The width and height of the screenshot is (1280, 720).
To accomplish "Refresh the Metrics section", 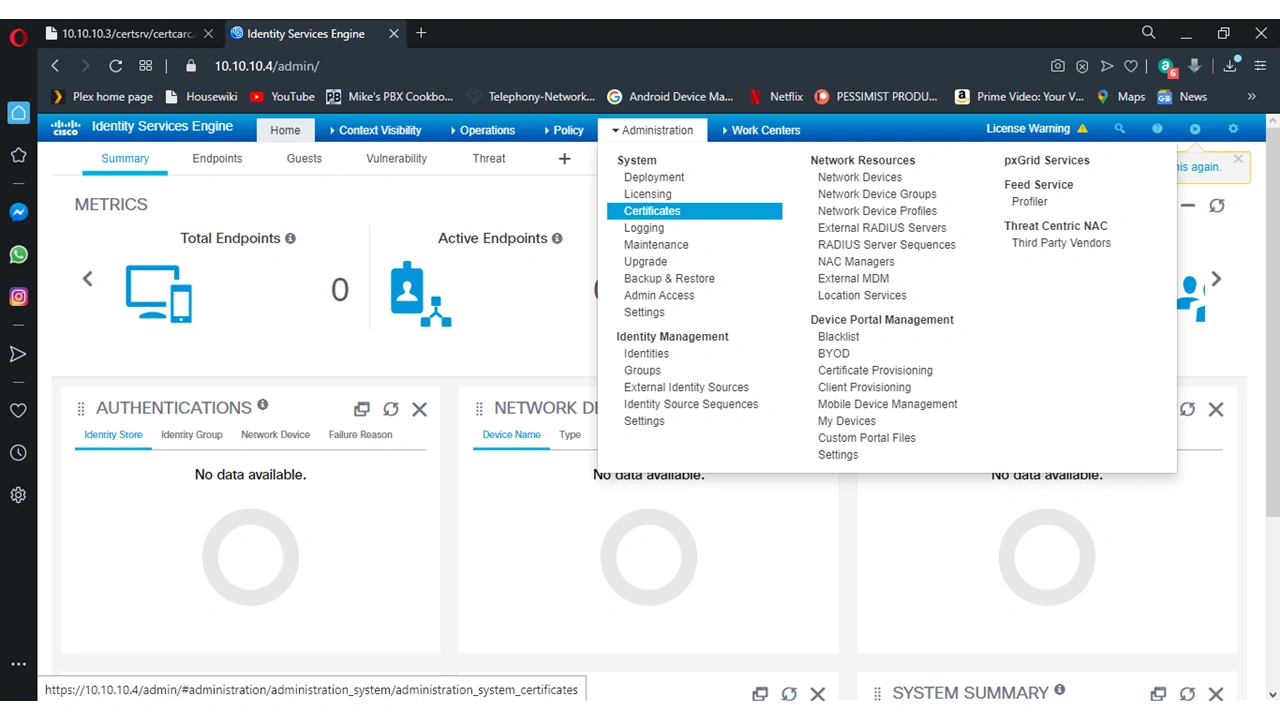I will coord(1216,205).
